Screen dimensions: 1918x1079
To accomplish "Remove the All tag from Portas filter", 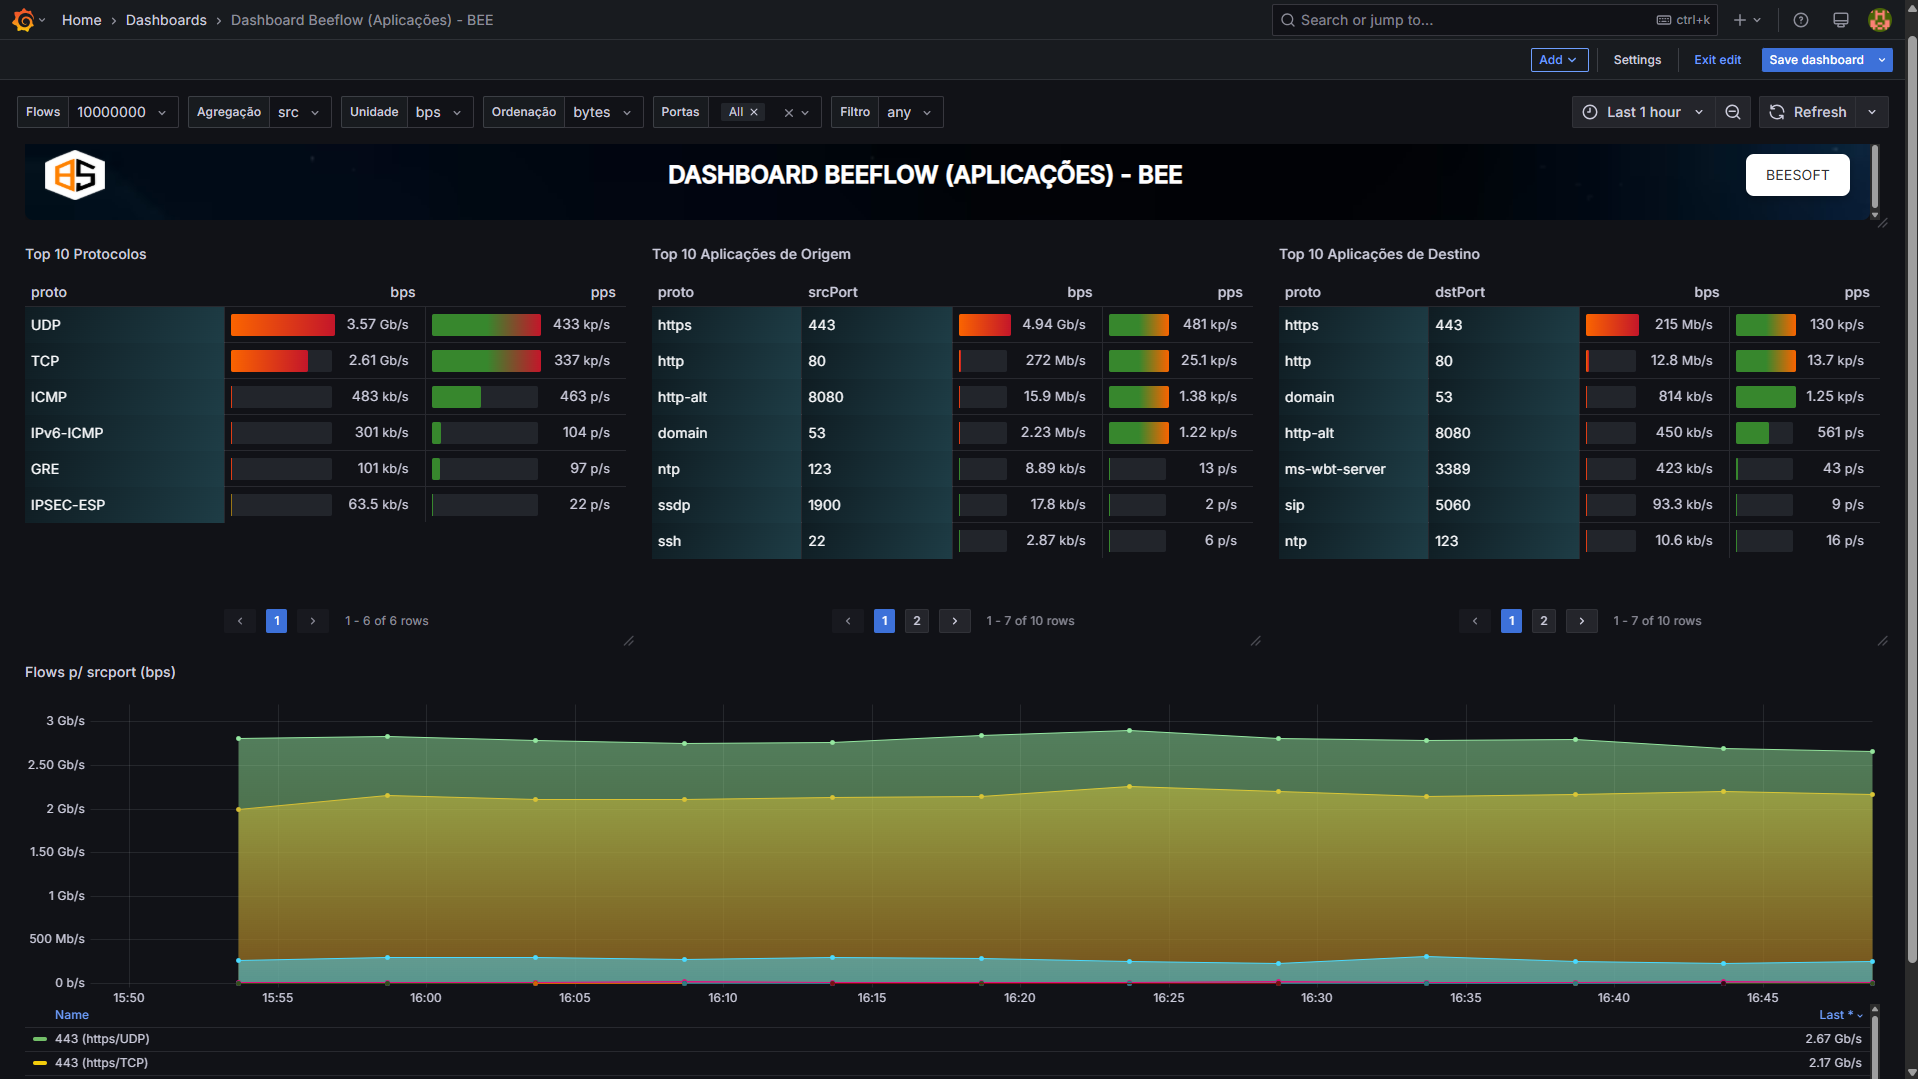I will pos(754,112).
